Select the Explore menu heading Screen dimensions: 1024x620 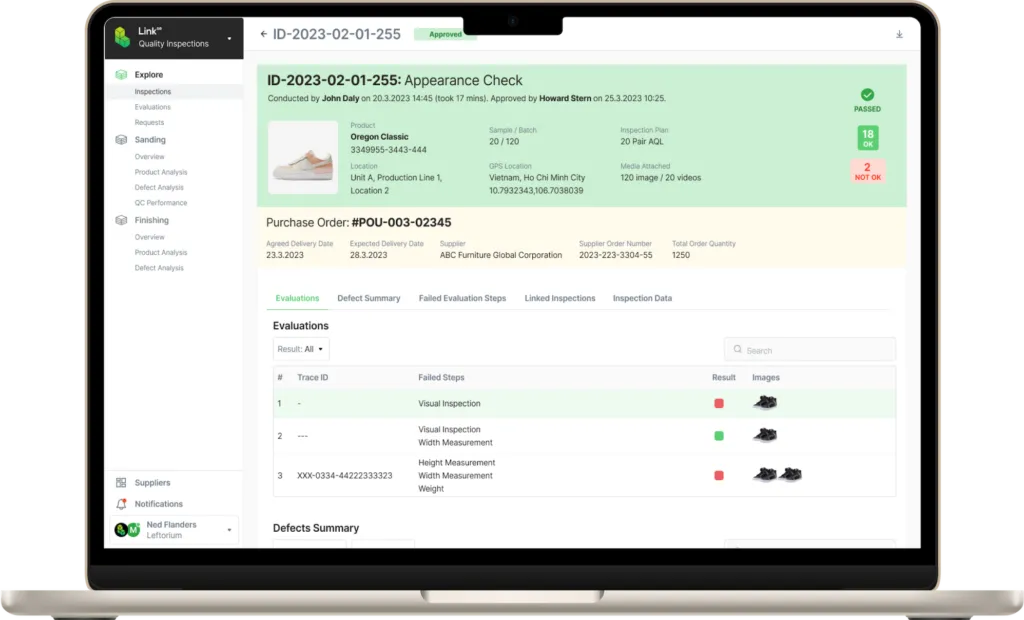pos(149,74)
